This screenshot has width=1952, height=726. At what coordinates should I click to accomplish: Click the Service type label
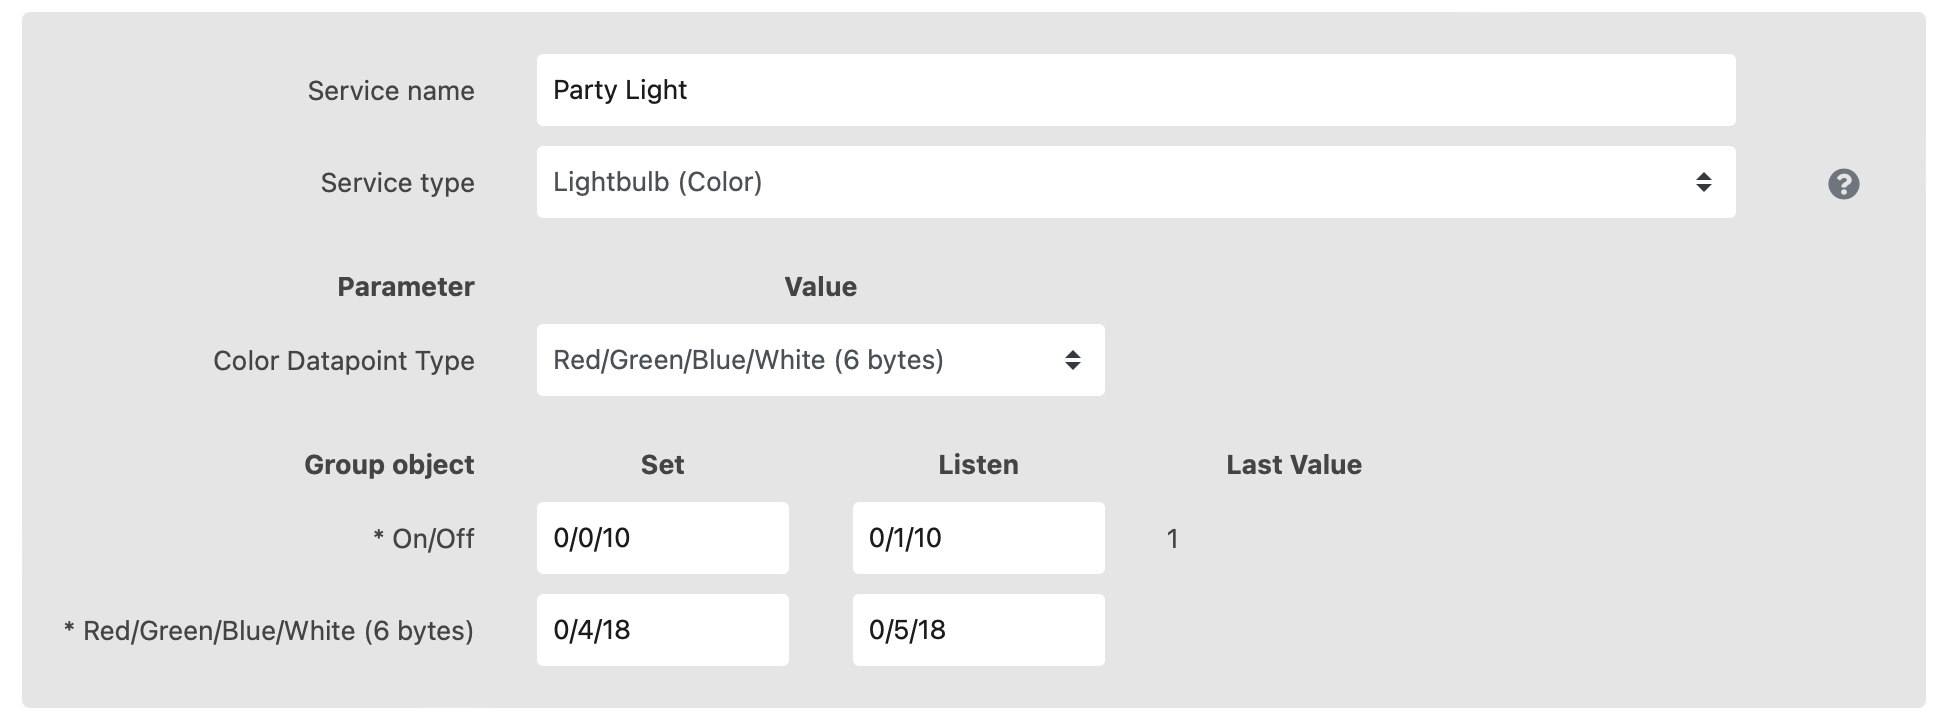[x=397, y=183]
